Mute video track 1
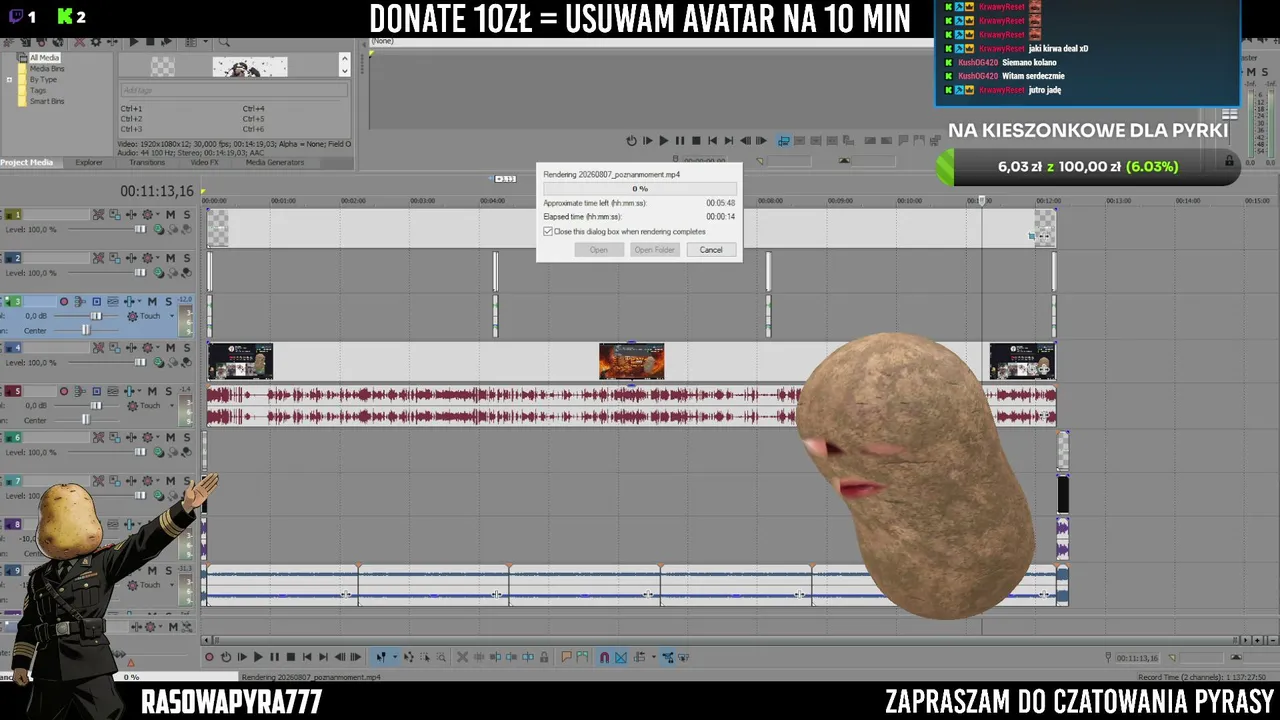Screen dimensions: 1280x720 pos(170,215)
